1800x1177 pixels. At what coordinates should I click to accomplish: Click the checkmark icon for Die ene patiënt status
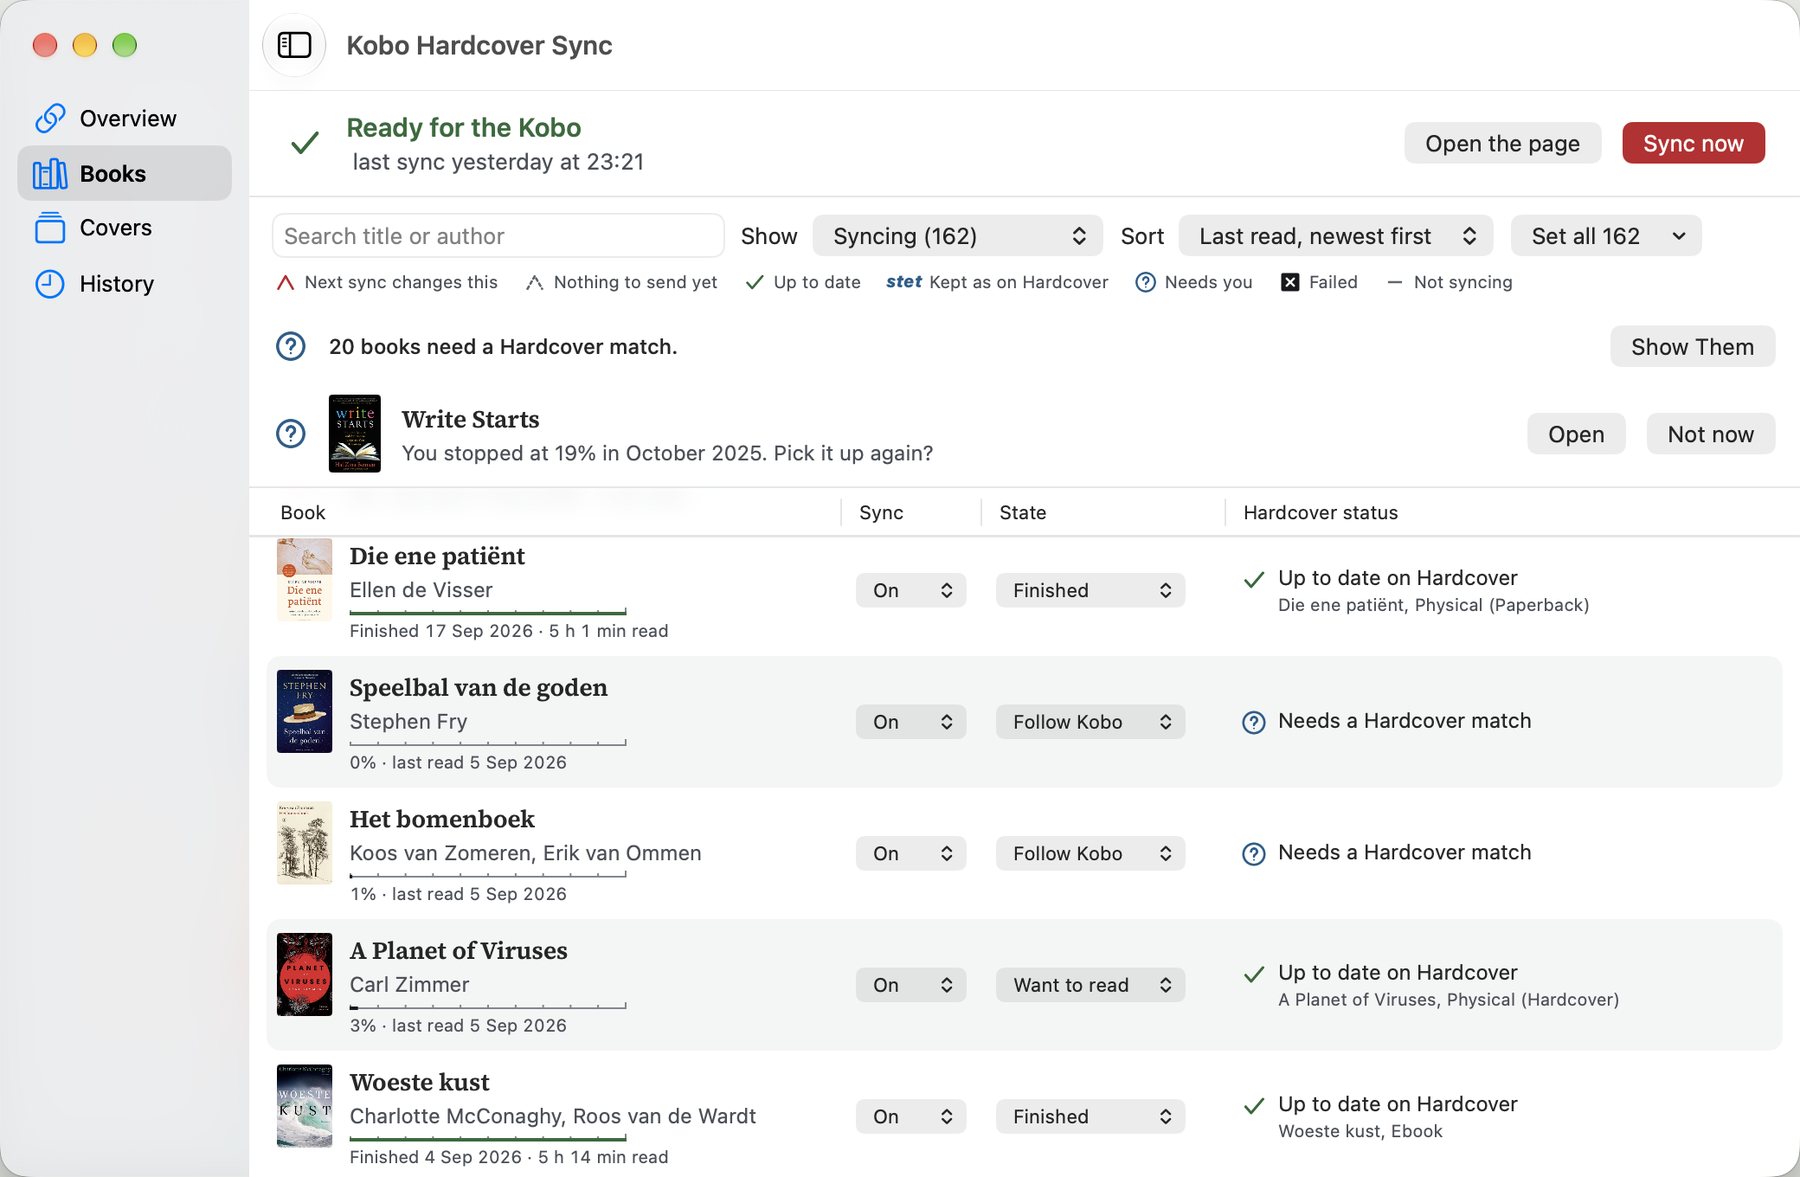click(x=1253, y=579)
